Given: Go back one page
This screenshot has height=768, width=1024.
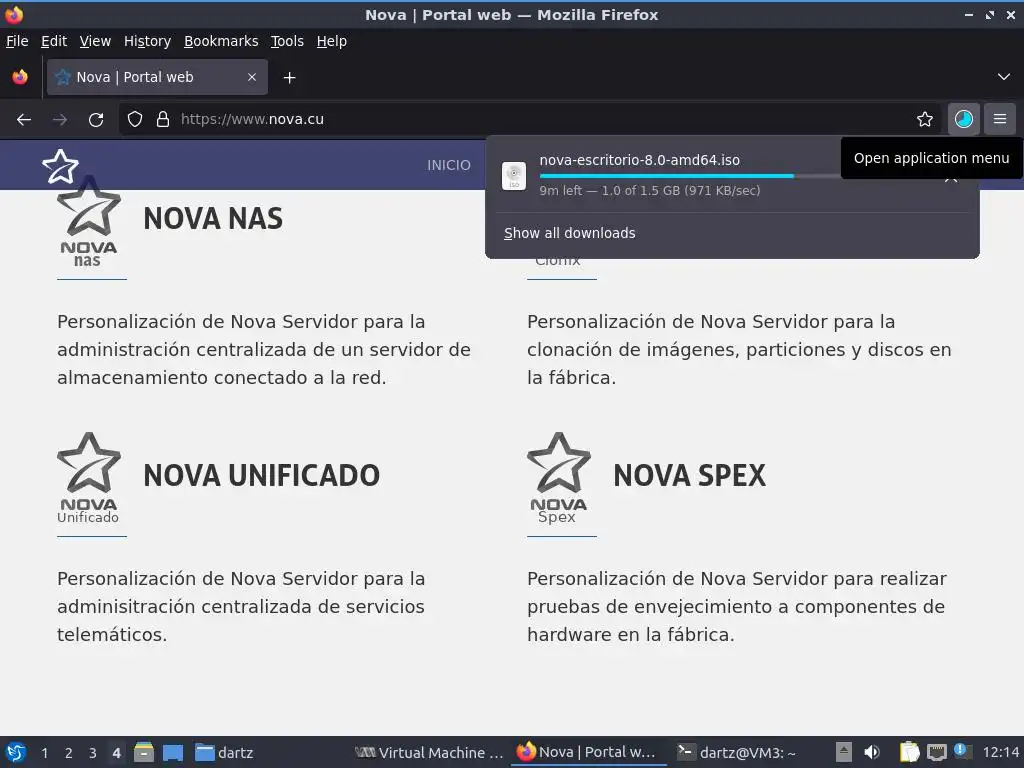Looking at the screenshot, I should click(24, 120).
